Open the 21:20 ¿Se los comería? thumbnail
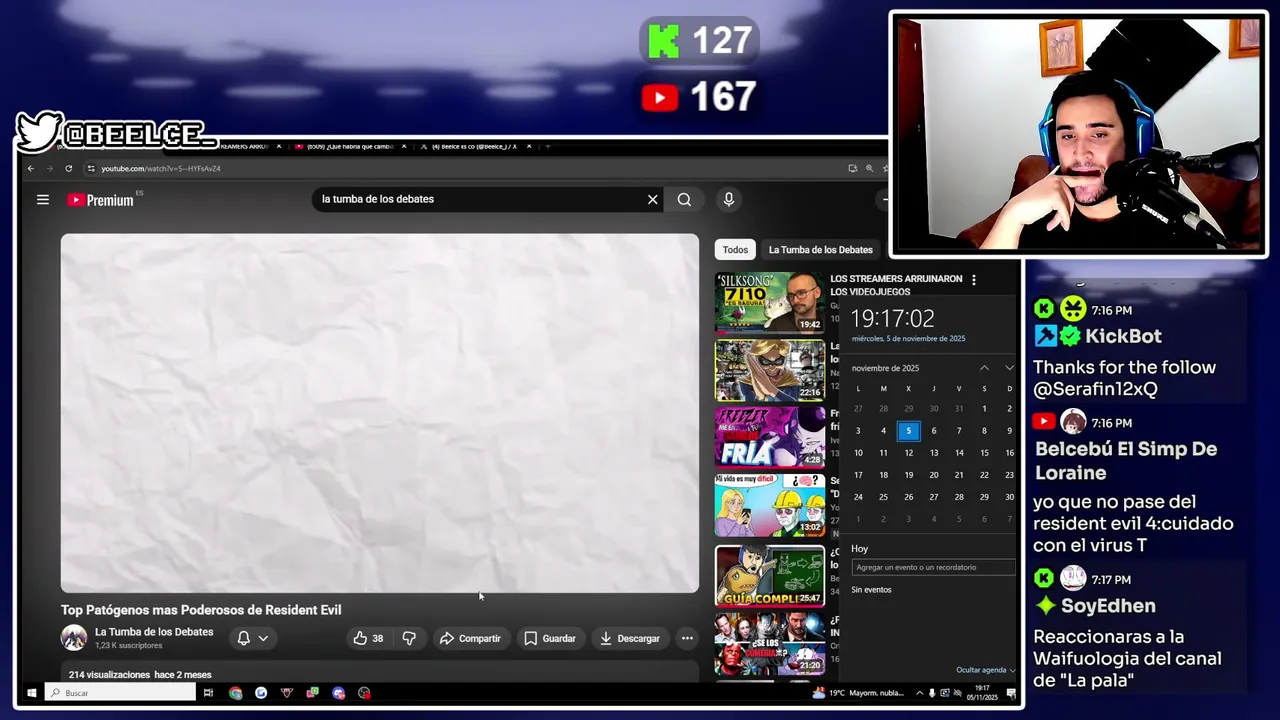The height and width of the screenshot is (720, 1280). 770,643
